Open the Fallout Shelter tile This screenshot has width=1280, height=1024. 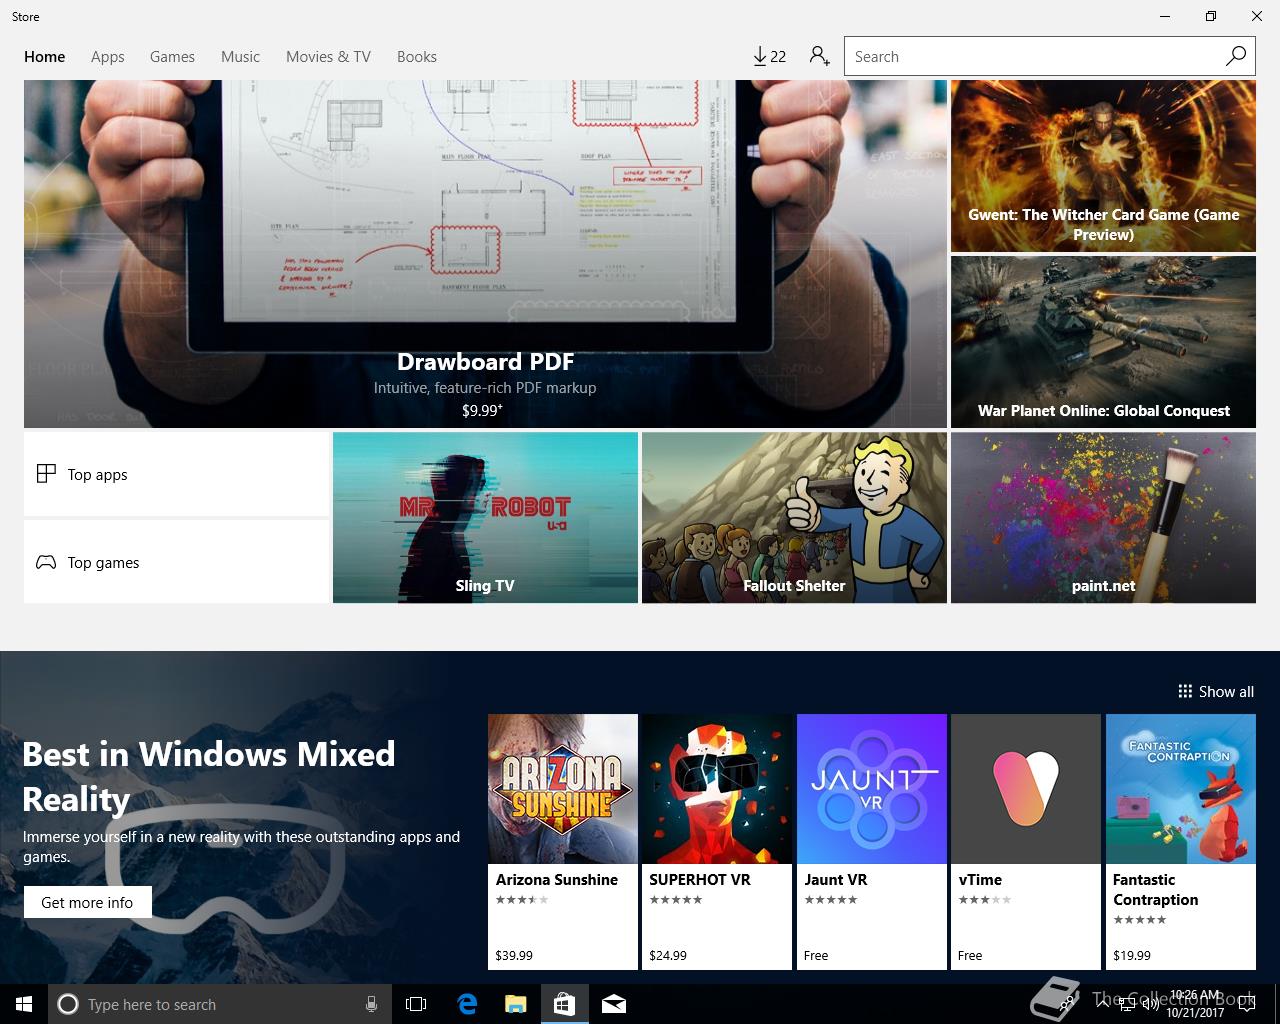[x=794, y=518]
